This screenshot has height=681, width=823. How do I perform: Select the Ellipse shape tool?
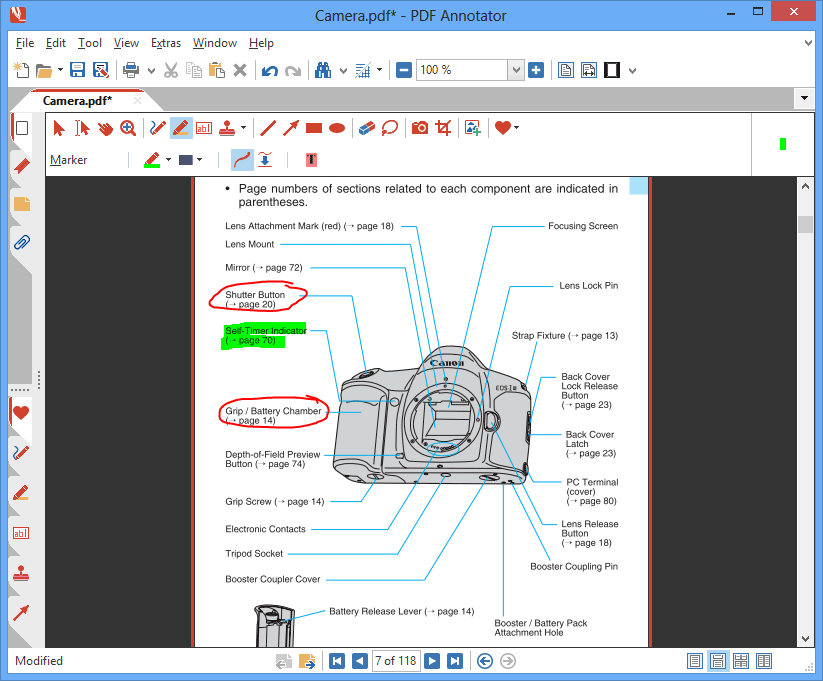pos(337,128)
